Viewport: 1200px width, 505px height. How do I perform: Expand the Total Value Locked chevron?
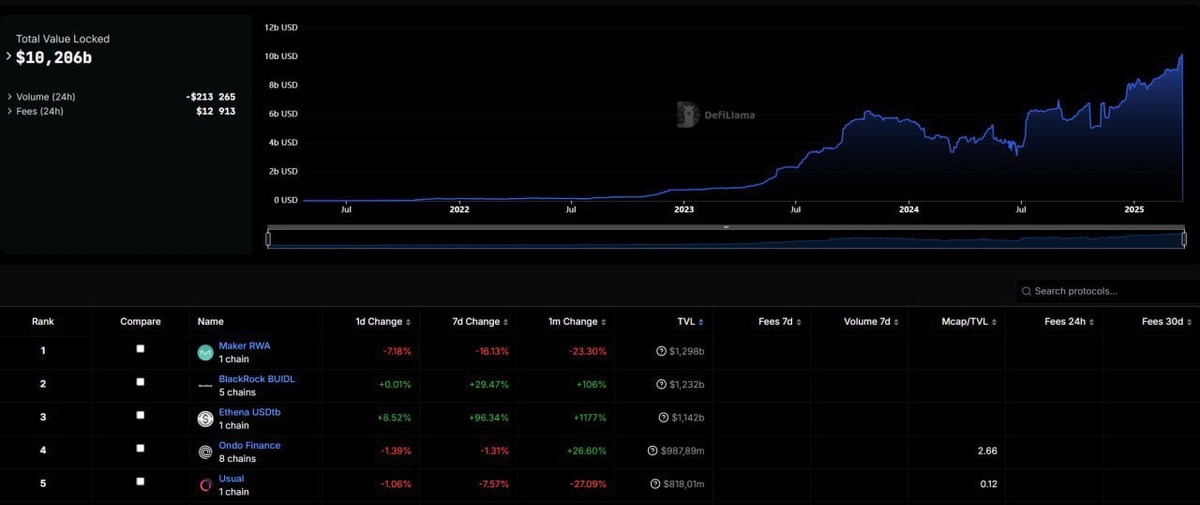9,58
